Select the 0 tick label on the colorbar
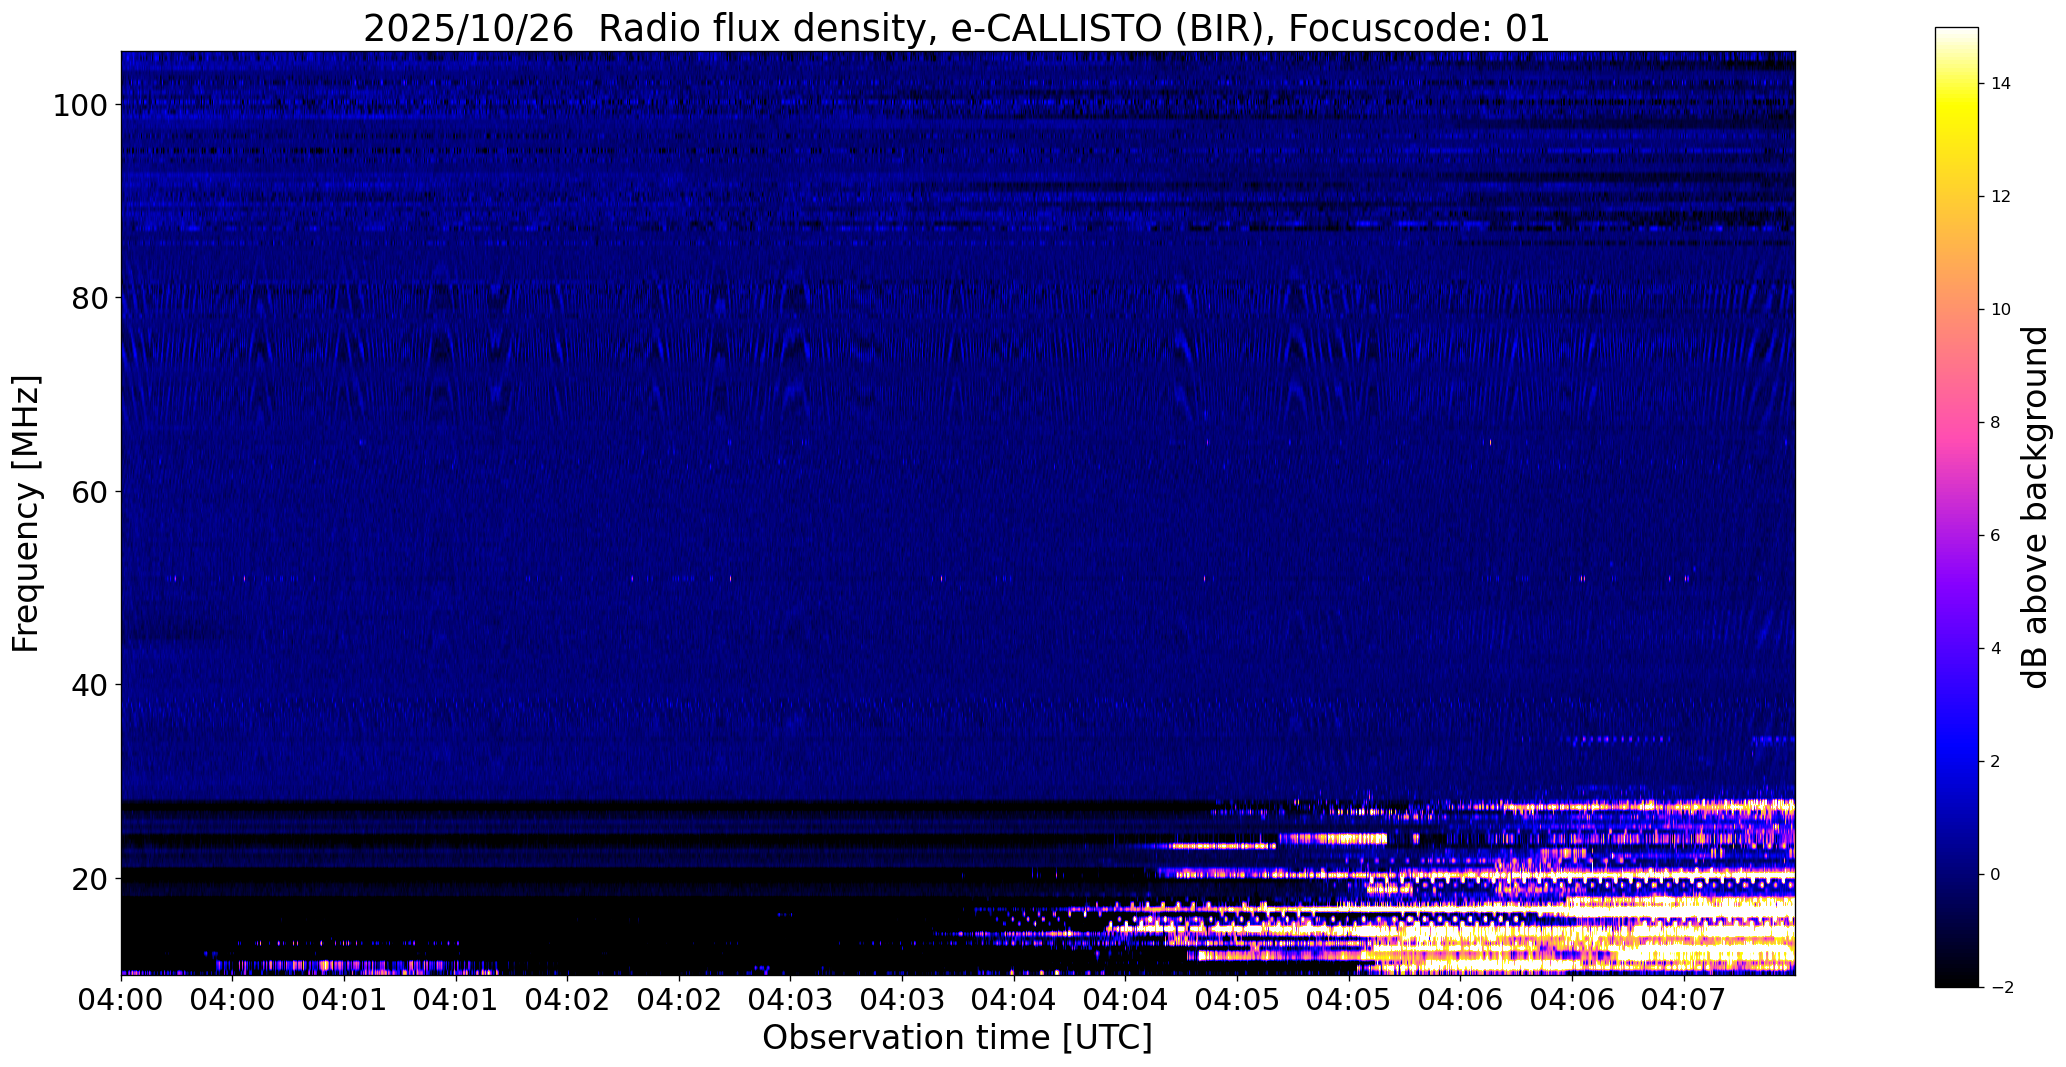The width and height of the screenshot is (2066, 1067). click(x=1996, y=875)
